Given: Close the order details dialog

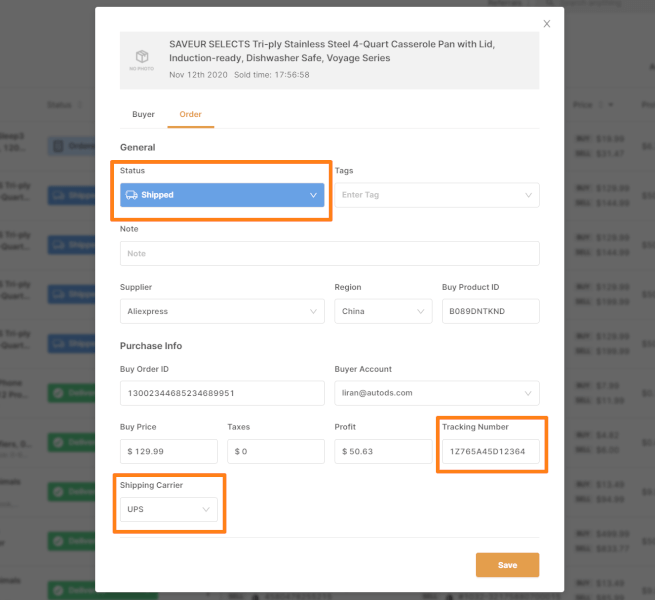Looking at the screenshot, I should [x=546, y=23].
